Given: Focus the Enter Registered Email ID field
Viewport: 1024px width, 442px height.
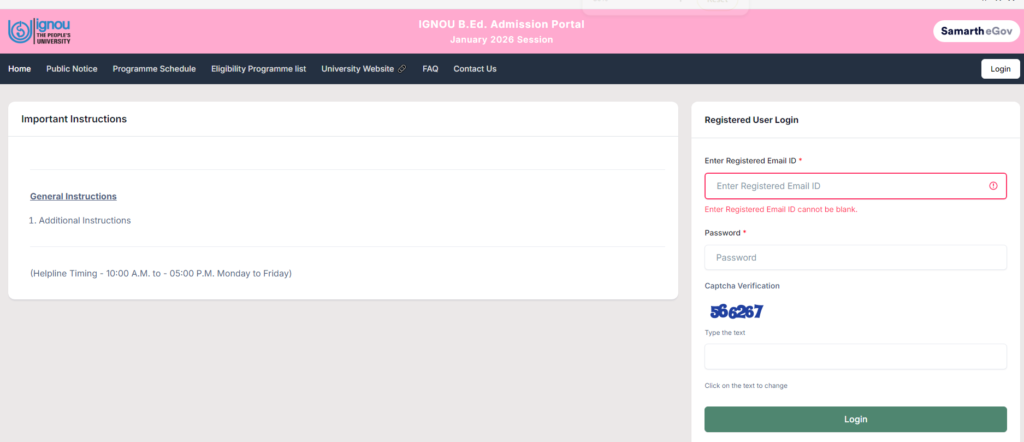Looking at the screenshot, I should click(855, 186).
